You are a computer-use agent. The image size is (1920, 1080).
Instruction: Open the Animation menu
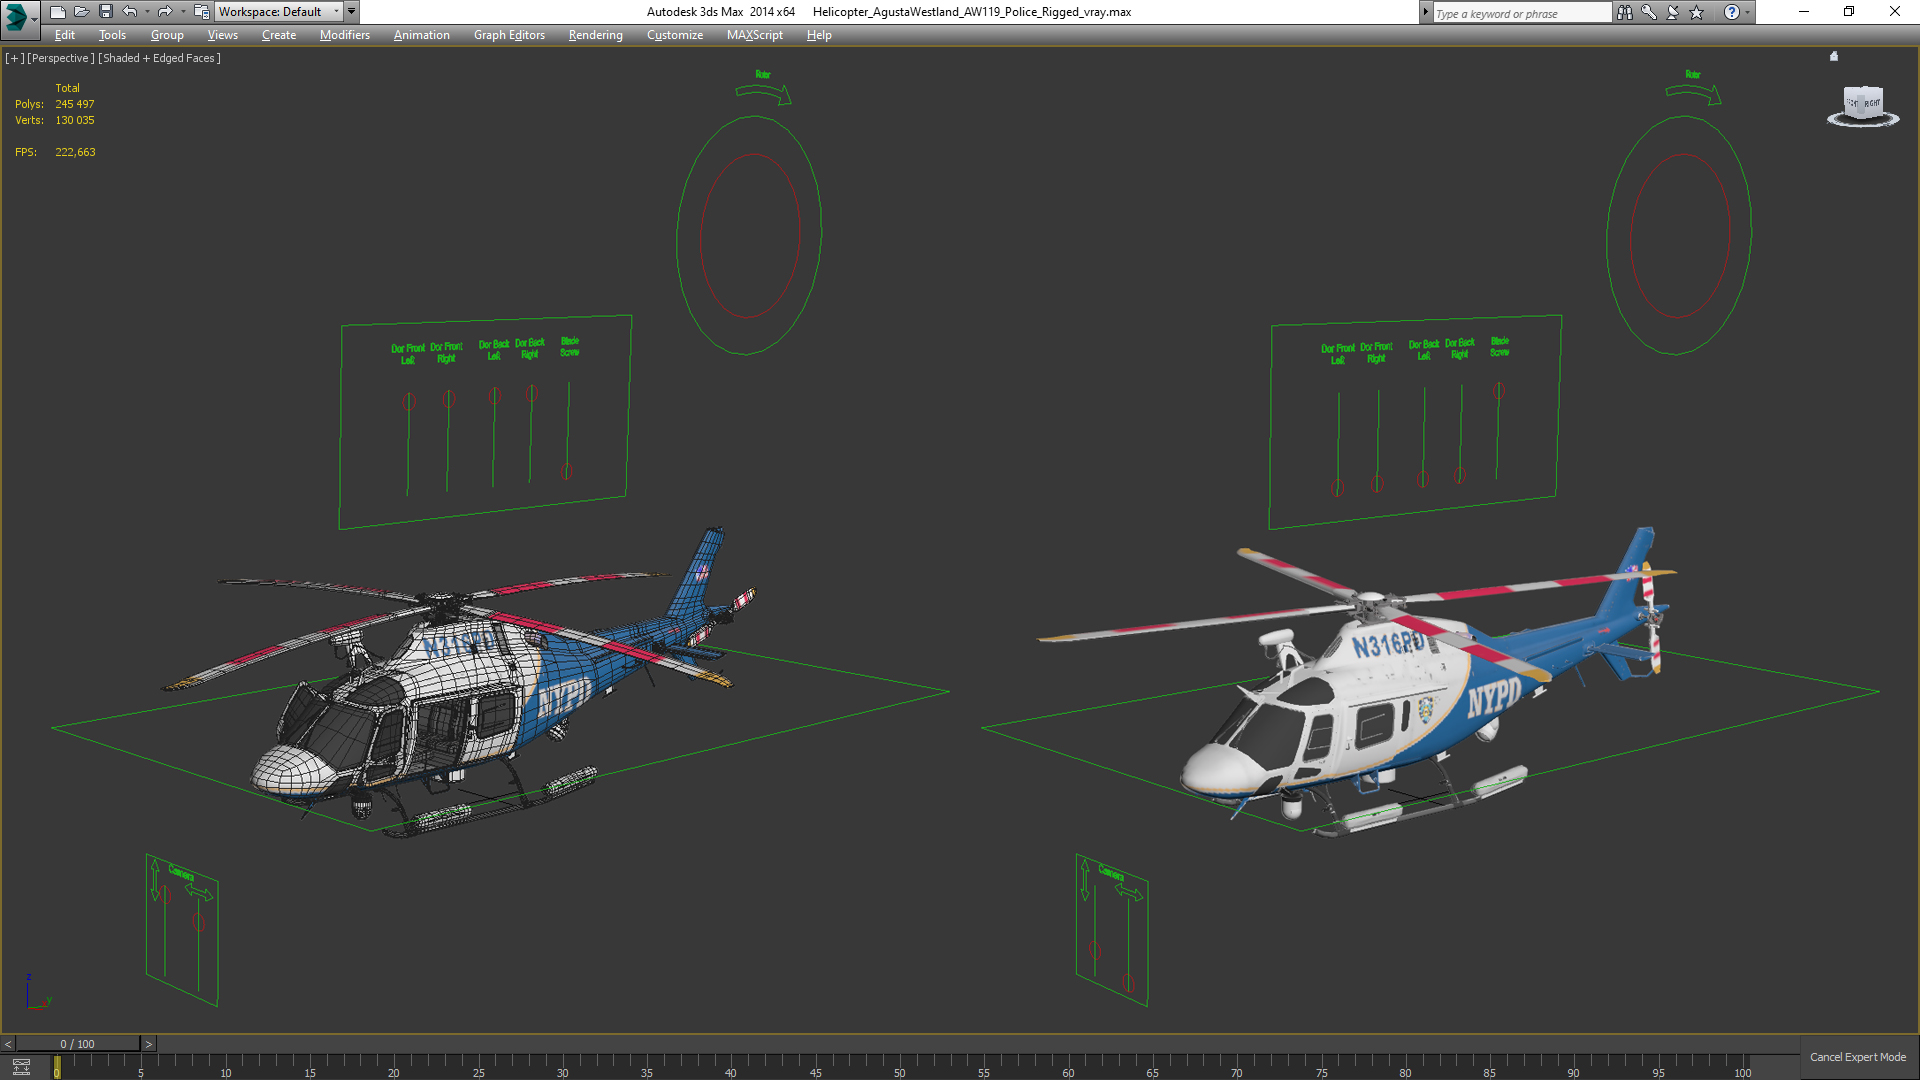[x=421, y=35]
